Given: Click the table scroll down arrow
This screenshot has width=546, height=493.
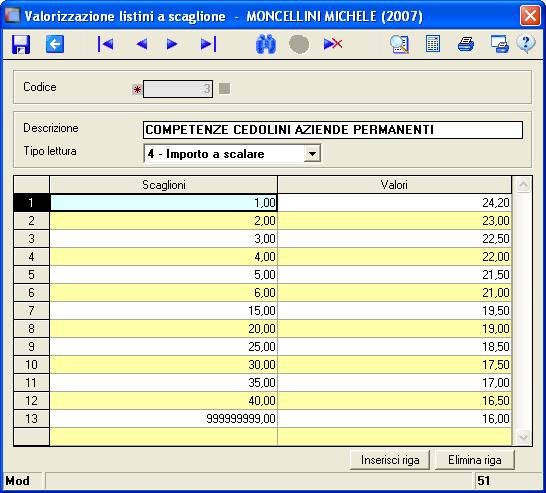Looking at the screenshot, I should [x=523, y=436].
